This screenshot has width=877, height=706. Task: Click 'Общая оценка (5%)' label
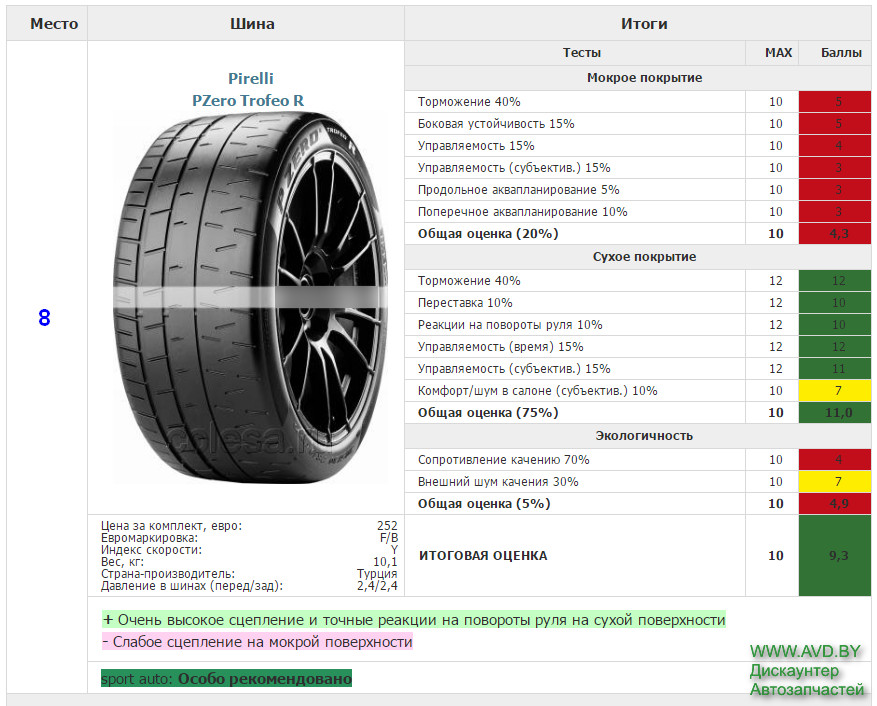[x=484, y=504]
